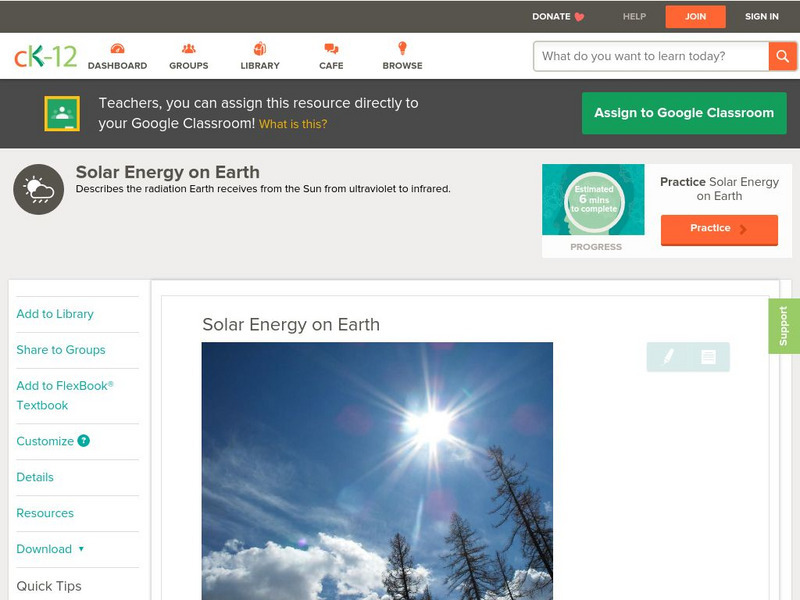Open the Dashboard gauge icon
The width and height of the screenshot is (800, 600).
(117, 48)
